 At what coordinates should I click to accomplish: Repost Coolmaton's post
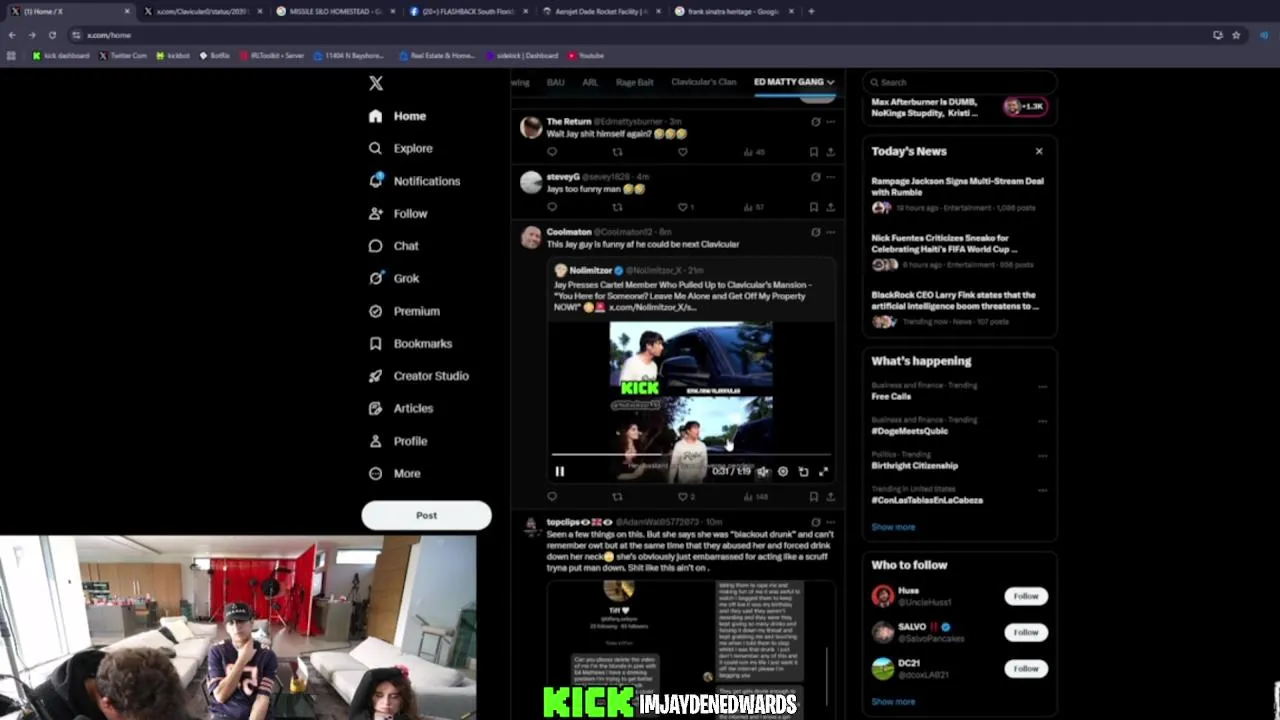[x=617, y=496]
